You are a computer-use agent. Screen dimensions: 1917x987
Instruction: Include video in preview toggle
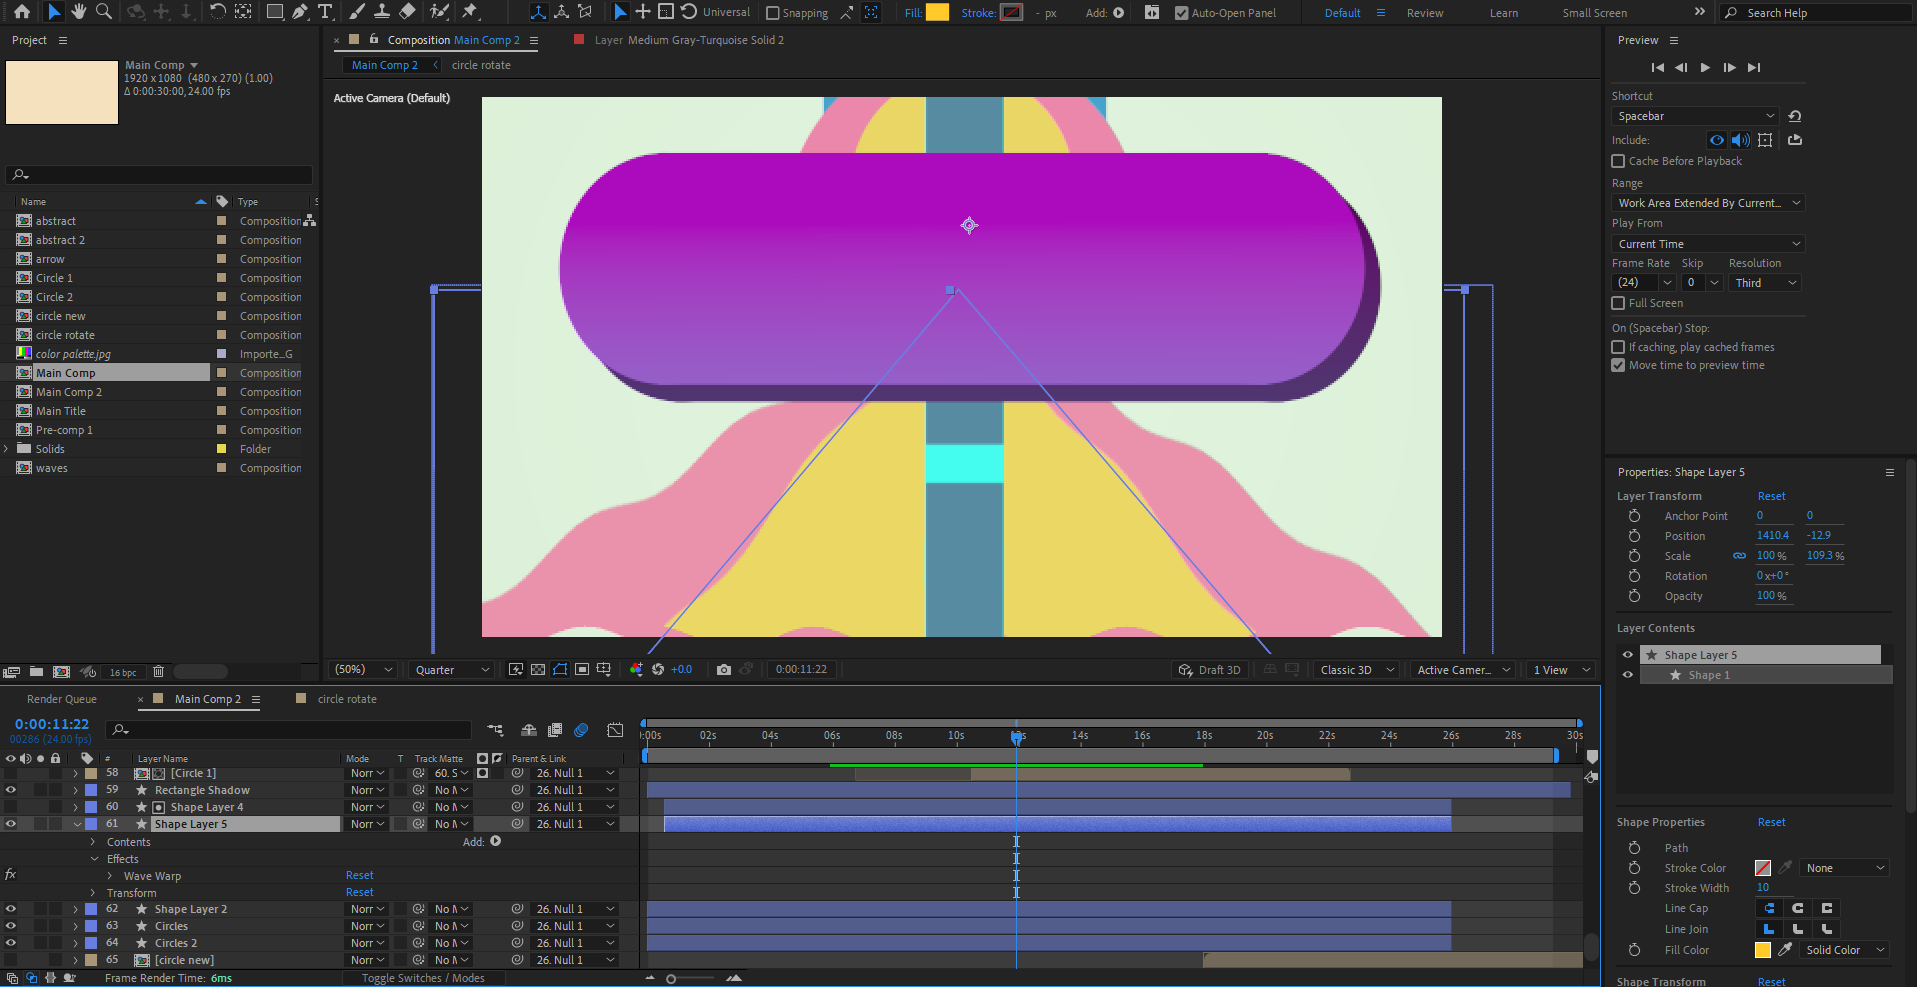pyautogui.click(x=1716, y=140)
